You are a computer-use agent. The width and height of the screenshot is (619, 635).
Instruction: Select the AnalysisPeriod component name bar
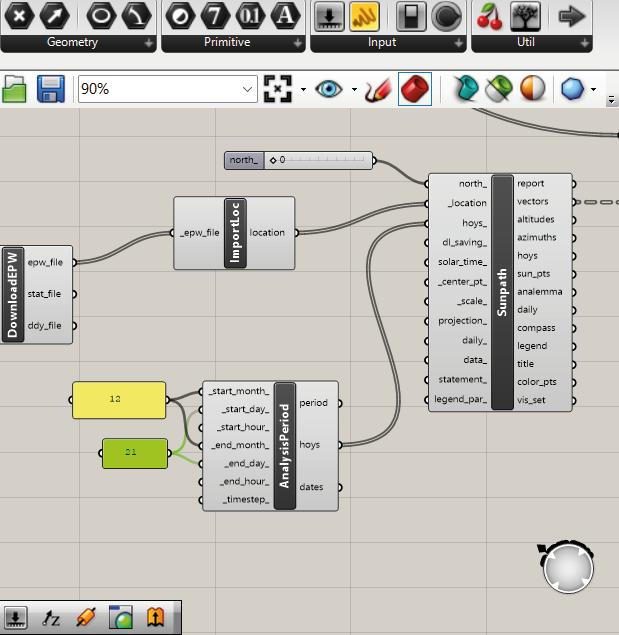click(285, 446)
